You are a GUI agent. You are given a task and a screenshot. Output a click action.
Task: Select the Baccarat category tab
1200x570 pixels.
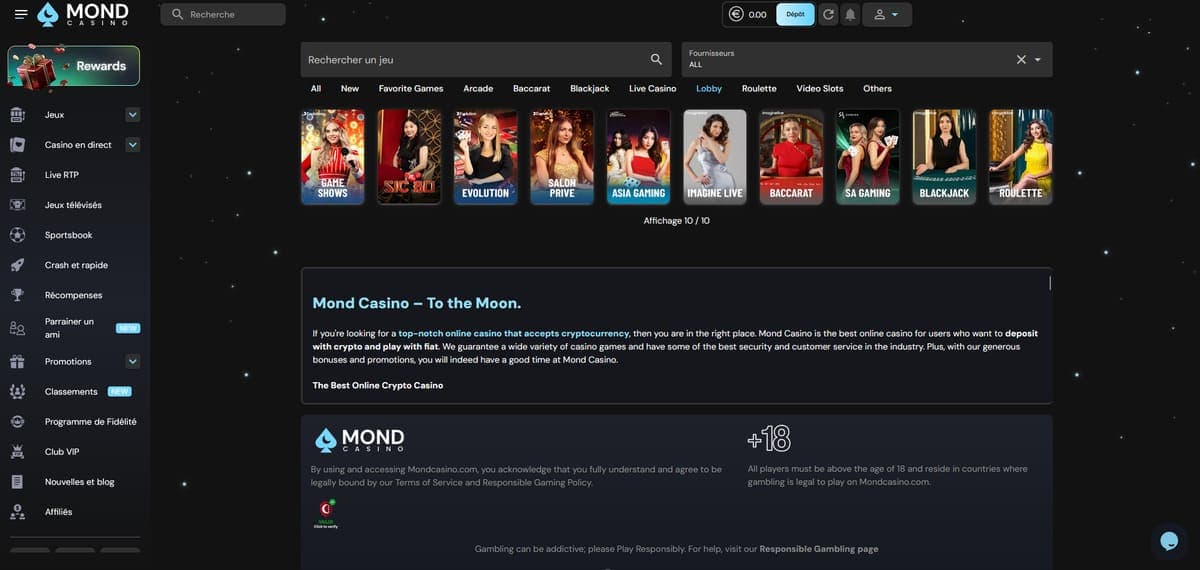pyautogui.click(x=532, y=88)
